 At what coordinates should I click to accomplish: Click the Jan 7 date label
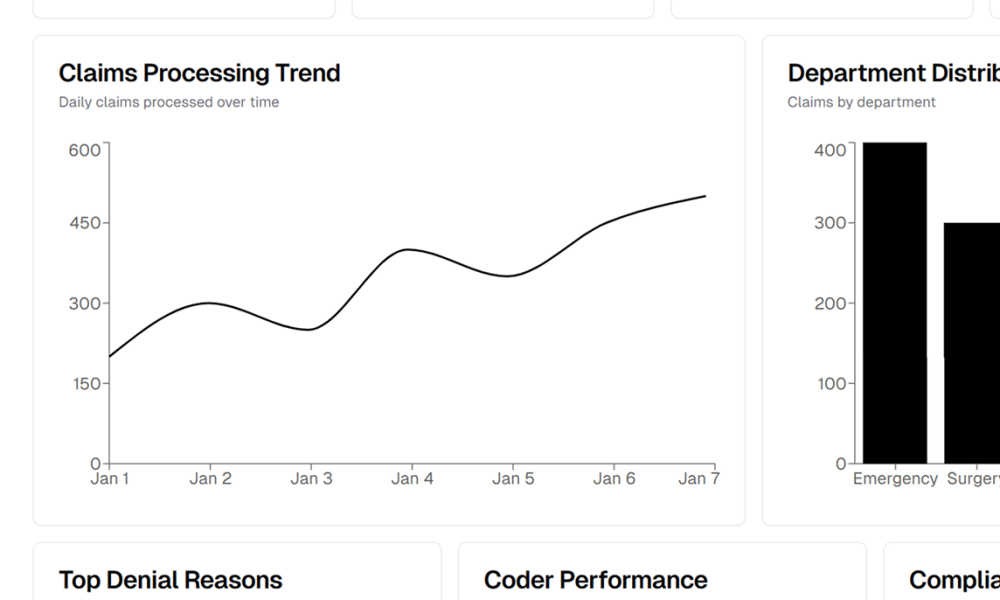[x=698, y=479]
